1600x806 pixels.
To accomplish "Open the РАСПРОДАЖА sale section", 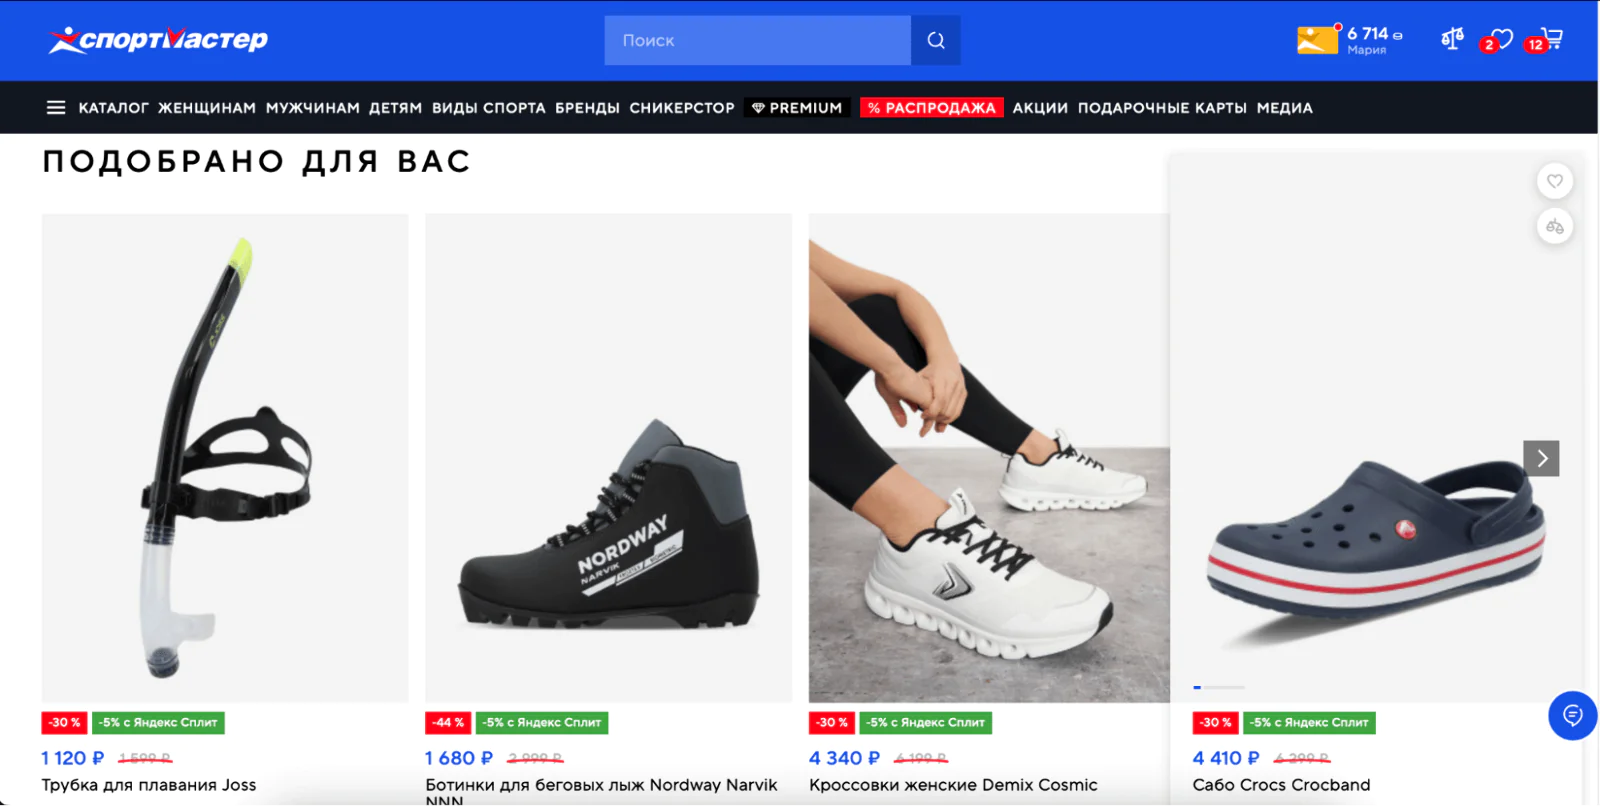I will [x=931, y=107].
